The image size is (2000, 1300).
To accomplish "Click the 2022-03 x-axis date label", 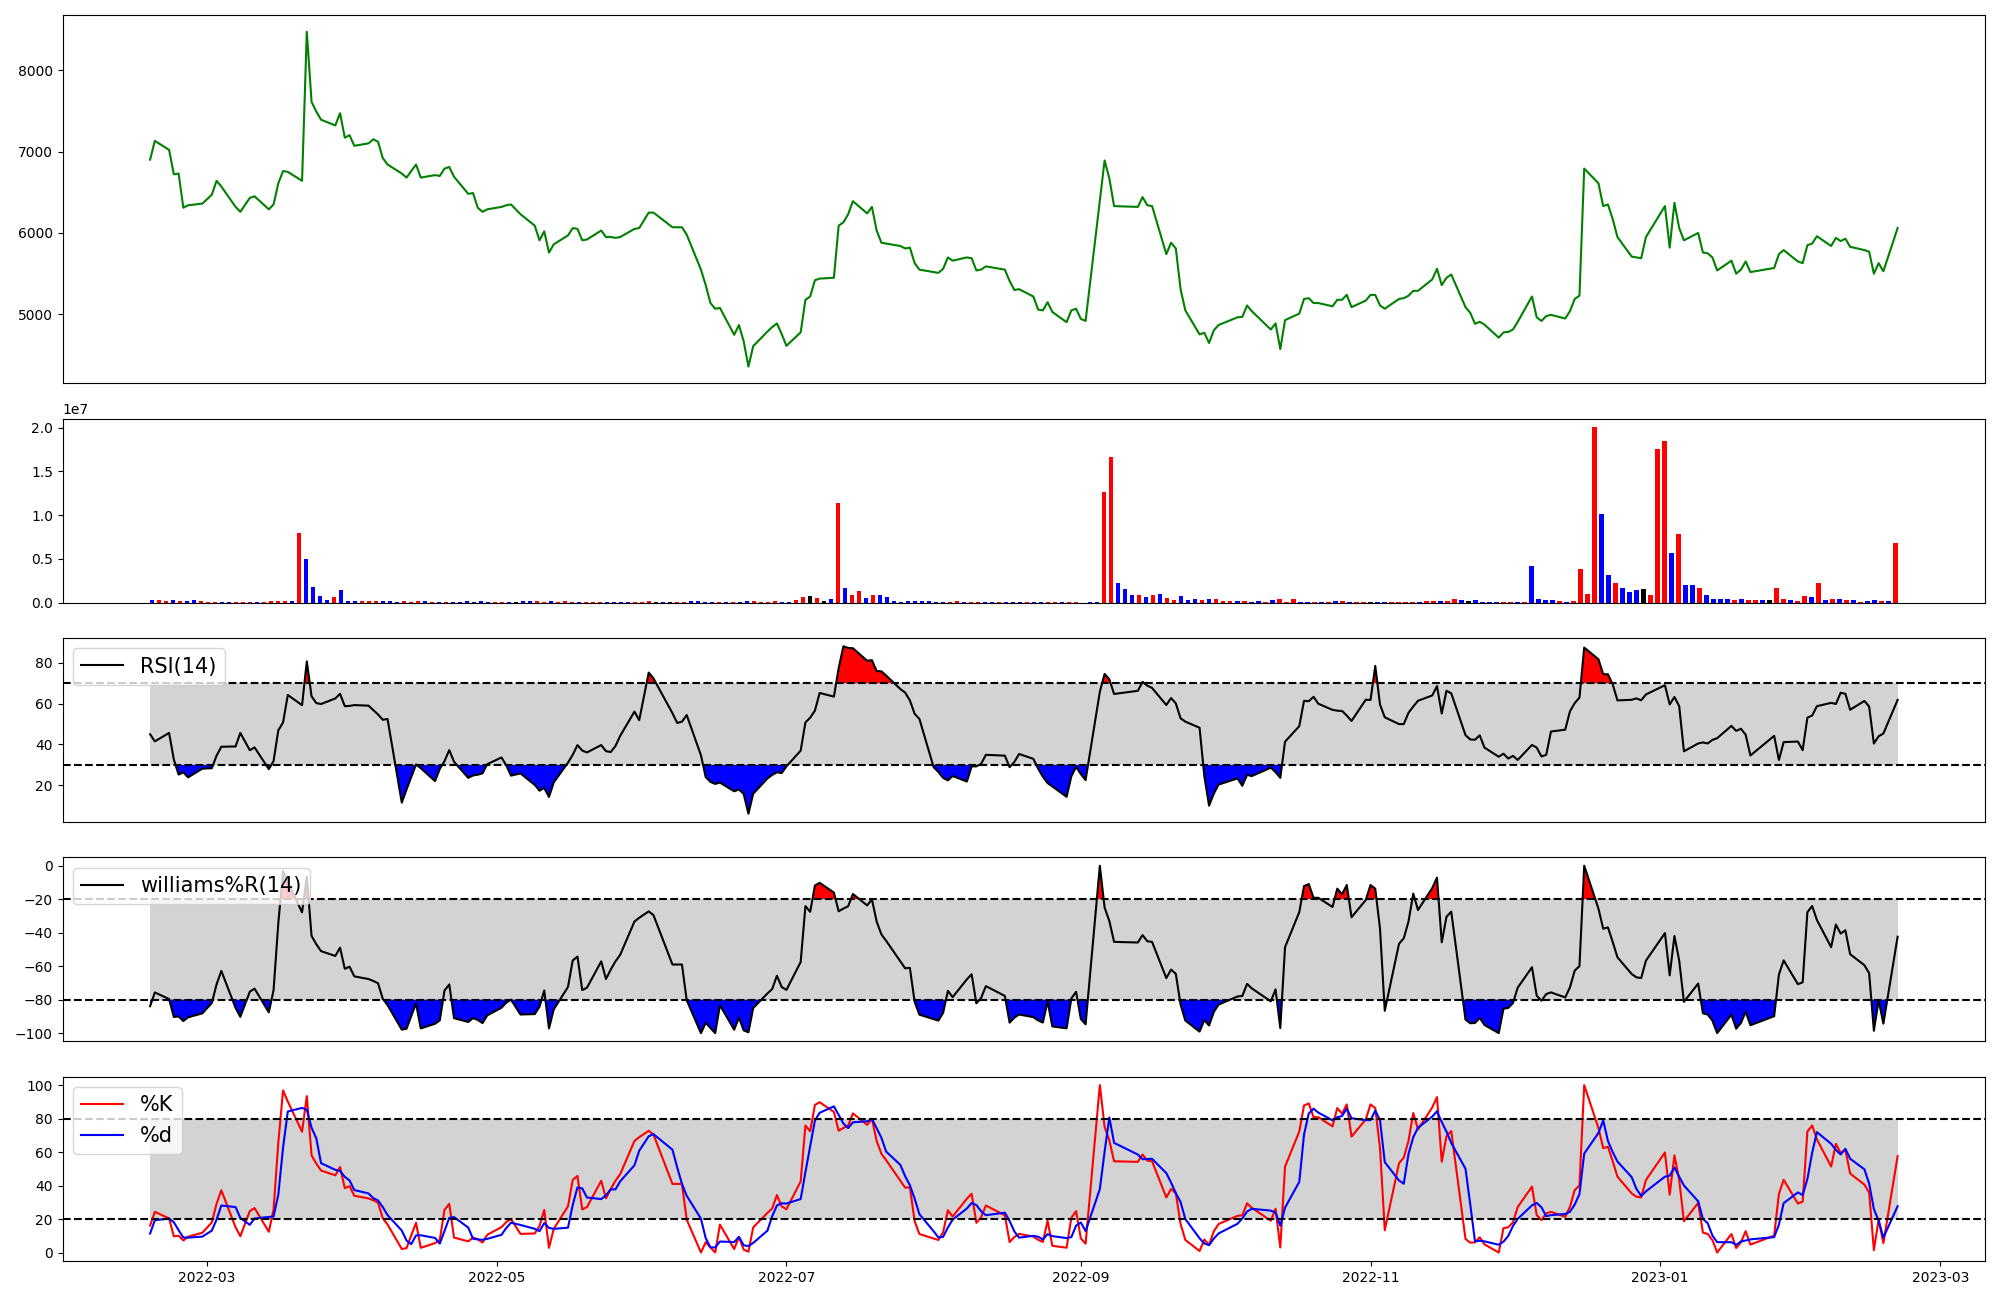I will 207,1277.
